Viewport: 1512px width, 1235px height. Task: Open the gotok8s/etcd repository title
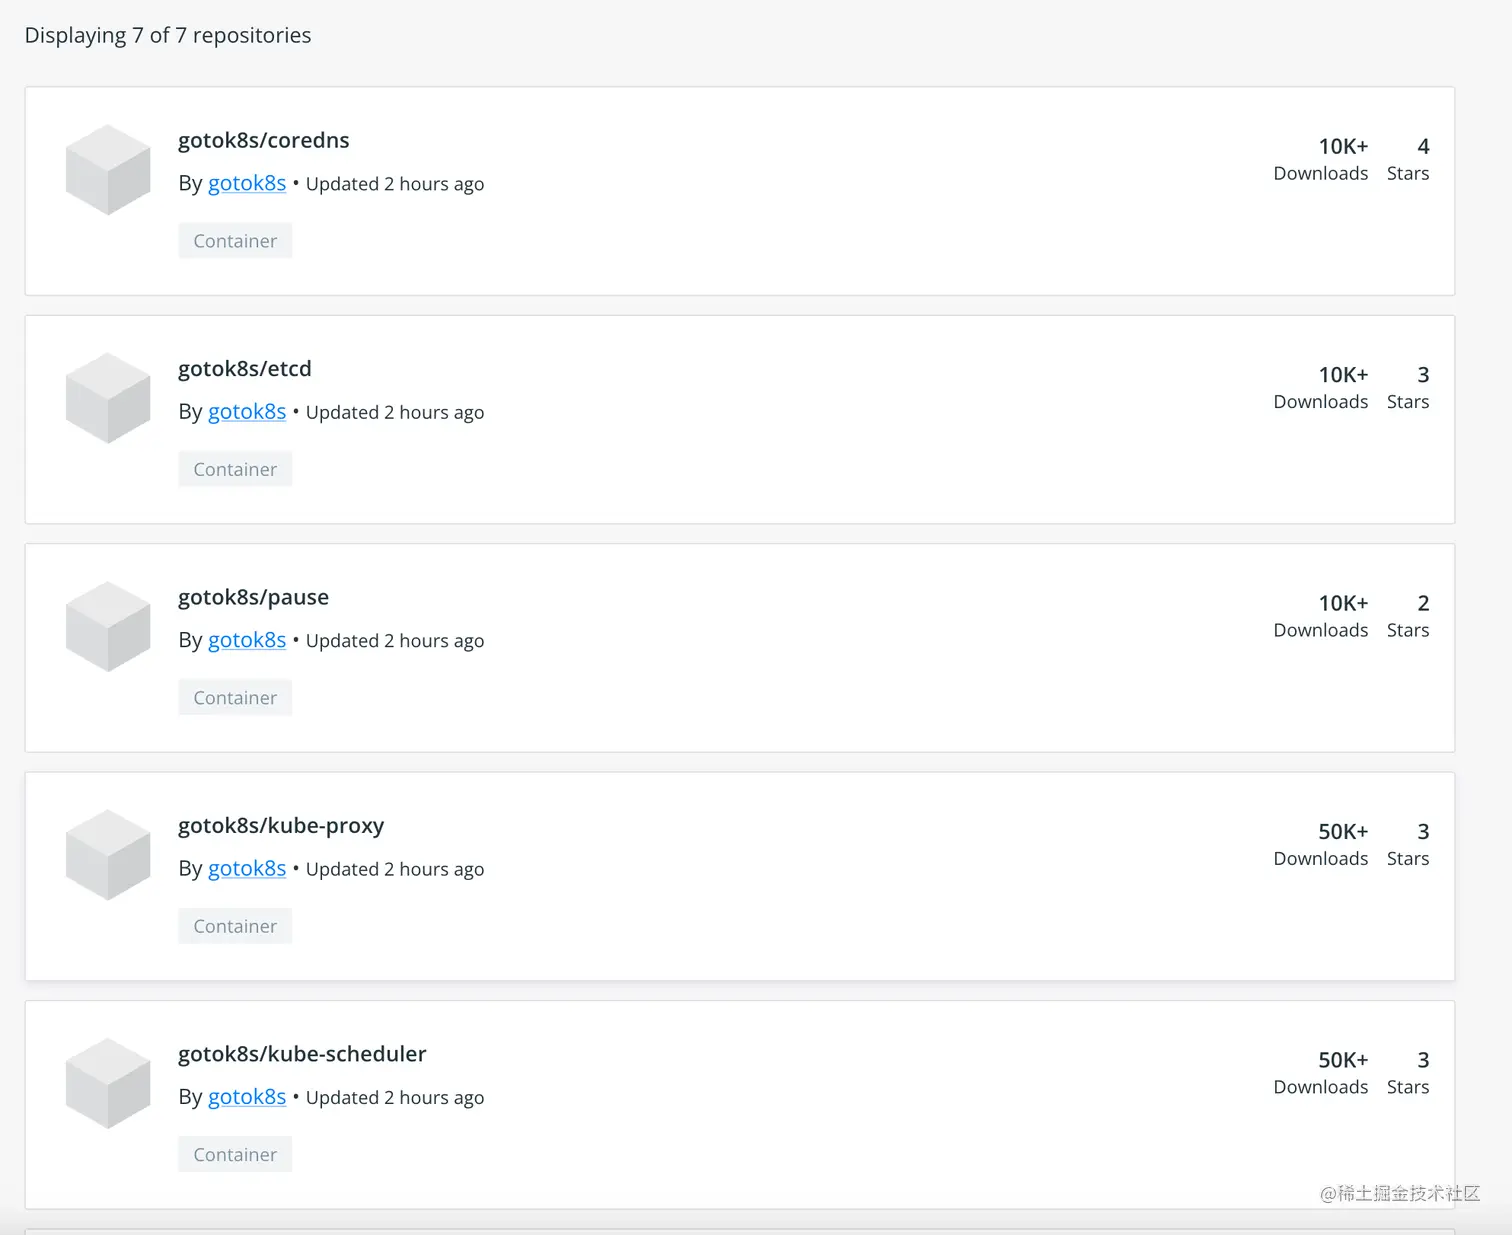point(245,369)
